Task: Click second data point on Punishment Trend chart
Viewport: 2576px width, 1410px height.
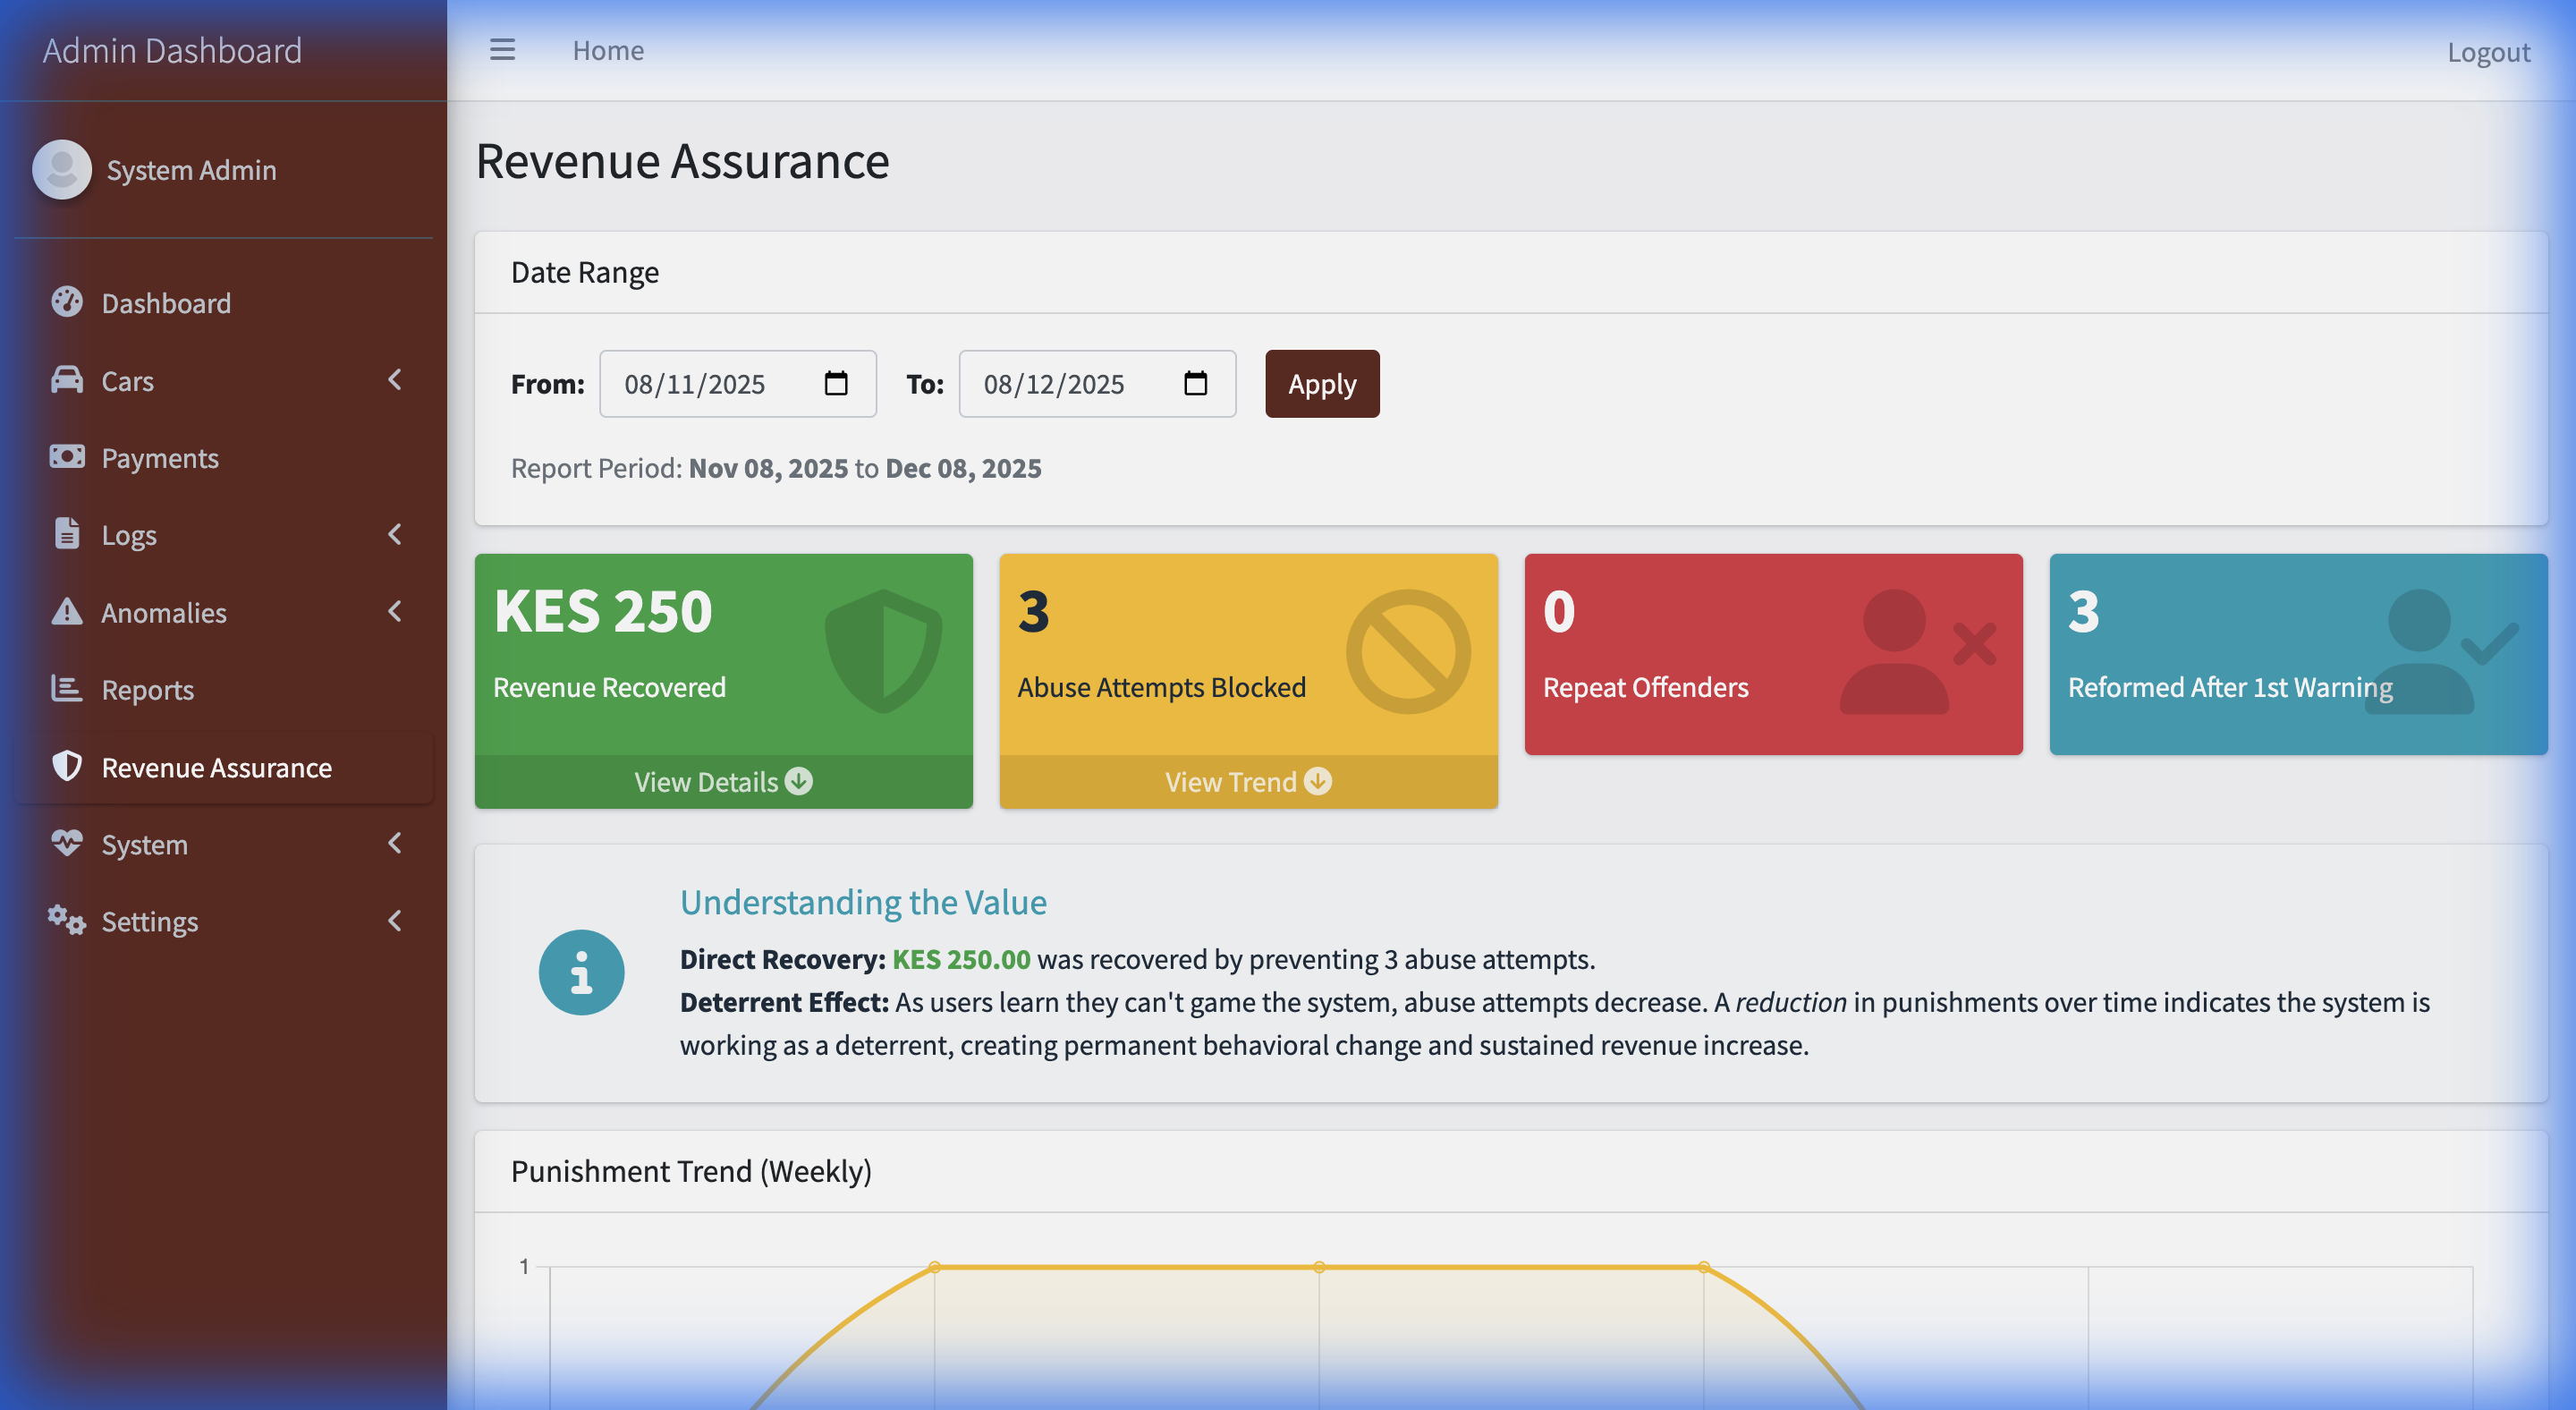Action: [x=1319, y=1266]
